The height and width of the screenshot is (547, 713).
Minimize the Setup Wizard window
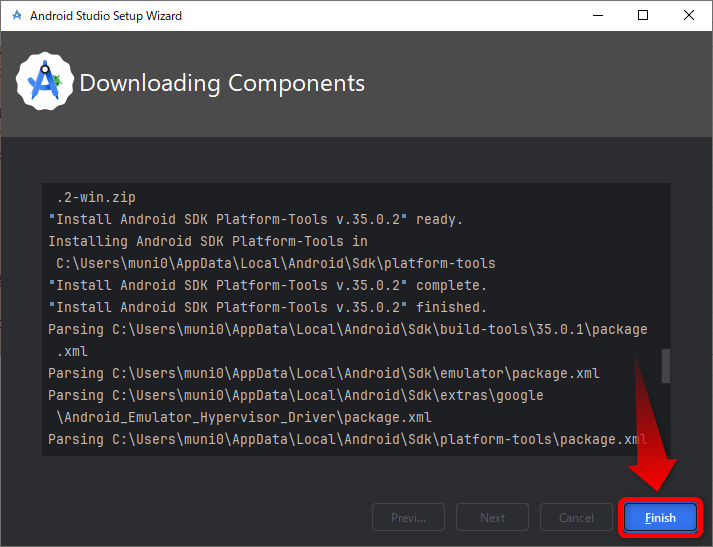598,15
